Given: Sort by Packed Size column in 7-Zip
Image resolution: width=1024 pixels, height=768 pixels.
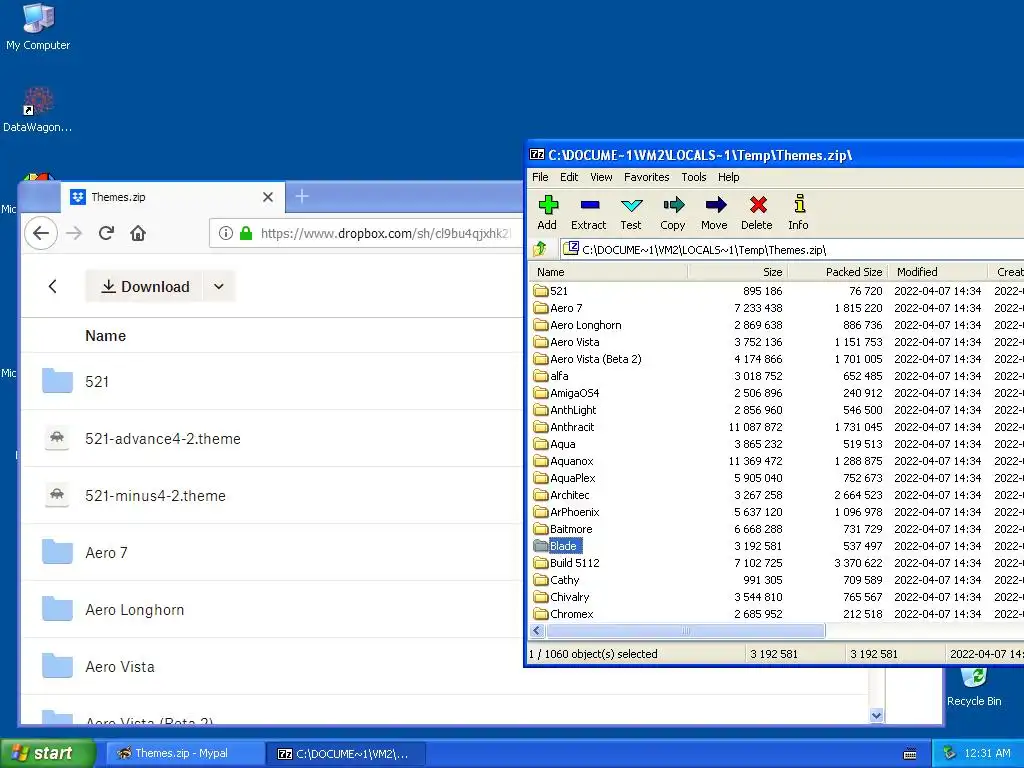Looking at the screenshot, I should tap(838, 272).
